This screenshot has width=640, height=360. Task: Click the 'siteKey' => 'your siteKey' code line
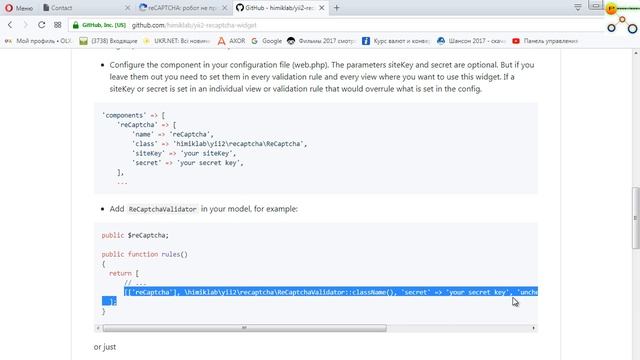184,153
